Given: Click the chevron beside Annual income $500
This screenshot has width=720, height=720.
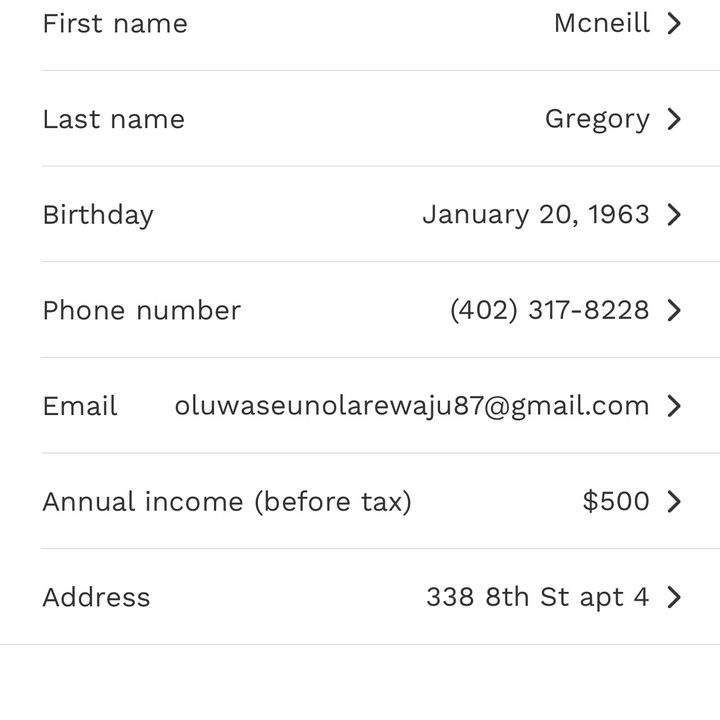Looking at the screenshot, I should pos(674,501).
